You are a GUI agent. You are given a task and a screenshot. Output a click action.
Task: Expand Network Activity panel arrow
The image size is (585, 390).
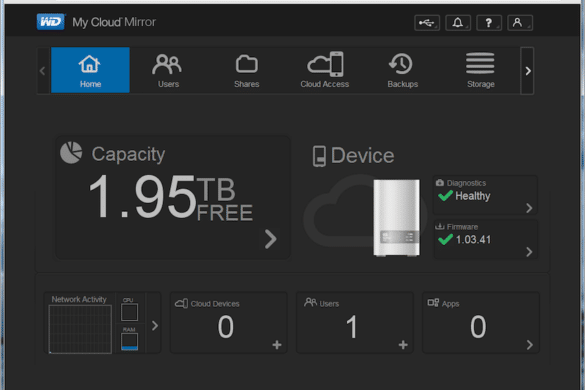155,326
